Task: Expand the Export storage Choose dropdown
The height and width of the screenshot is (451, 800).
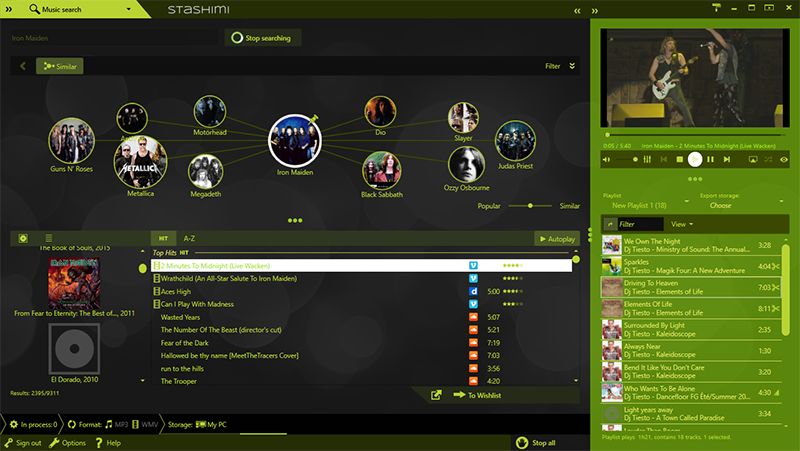Action: point(721,205)
